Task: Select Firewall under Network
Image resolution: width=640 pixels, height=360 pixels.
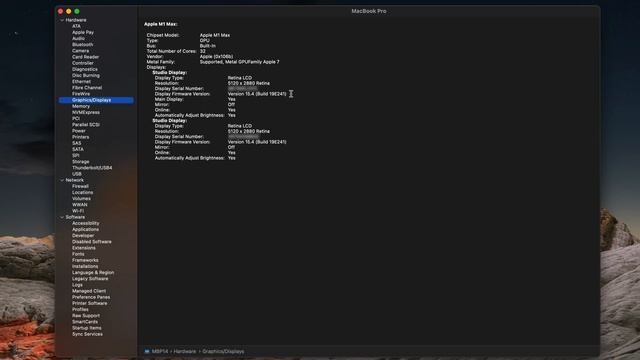Action: tap(80, 186)
